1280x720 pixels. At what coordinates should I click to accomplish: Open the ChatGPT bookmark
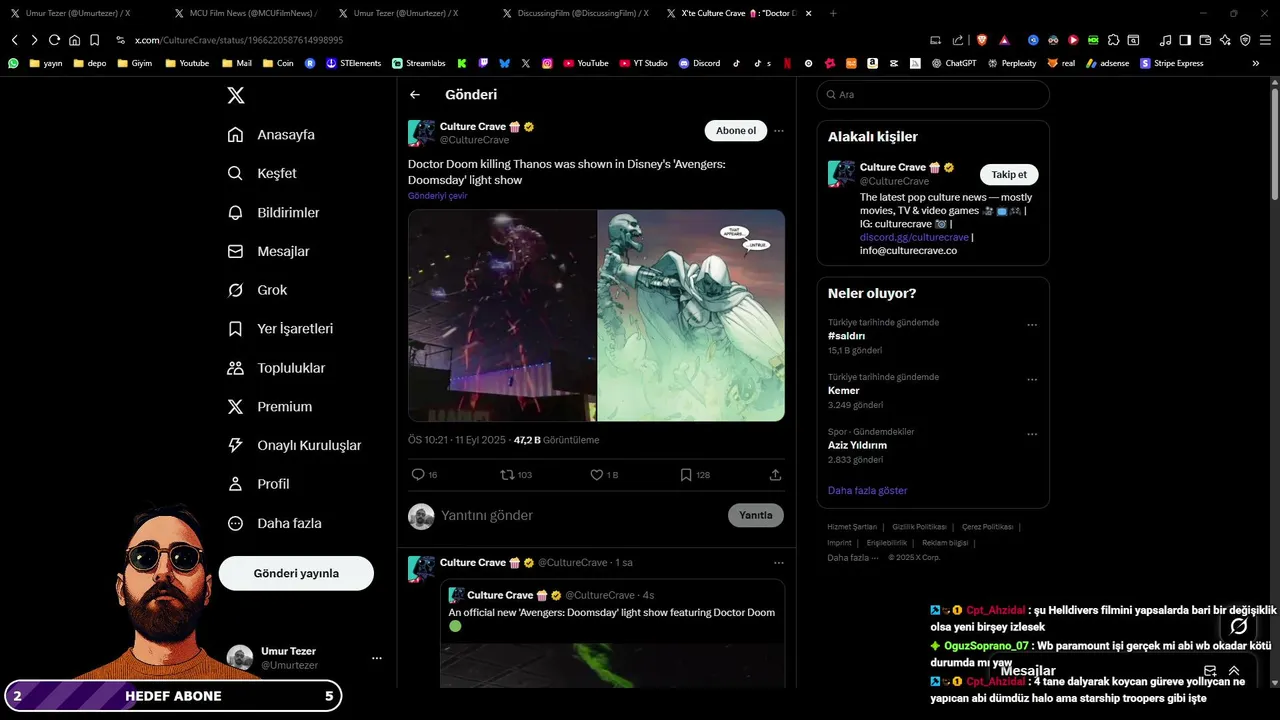click(x=953, y=63)
